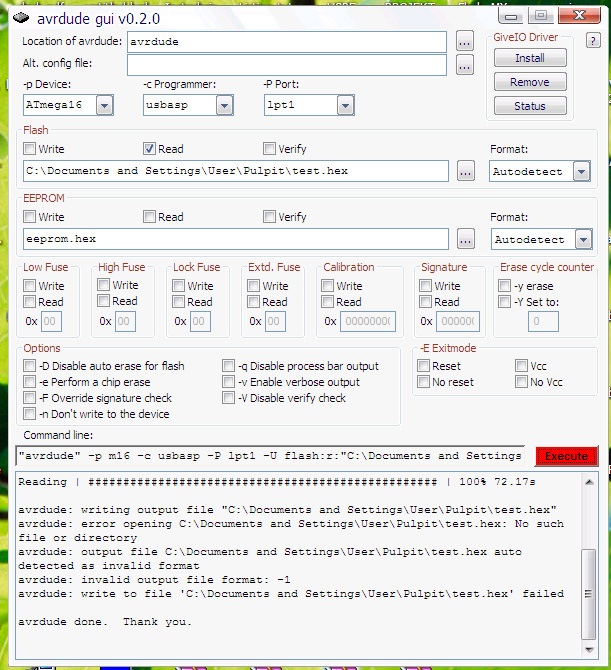The image size is (611, 670).
Task: Check Extd. Fuse Read
Action: (x=253, y=302)
